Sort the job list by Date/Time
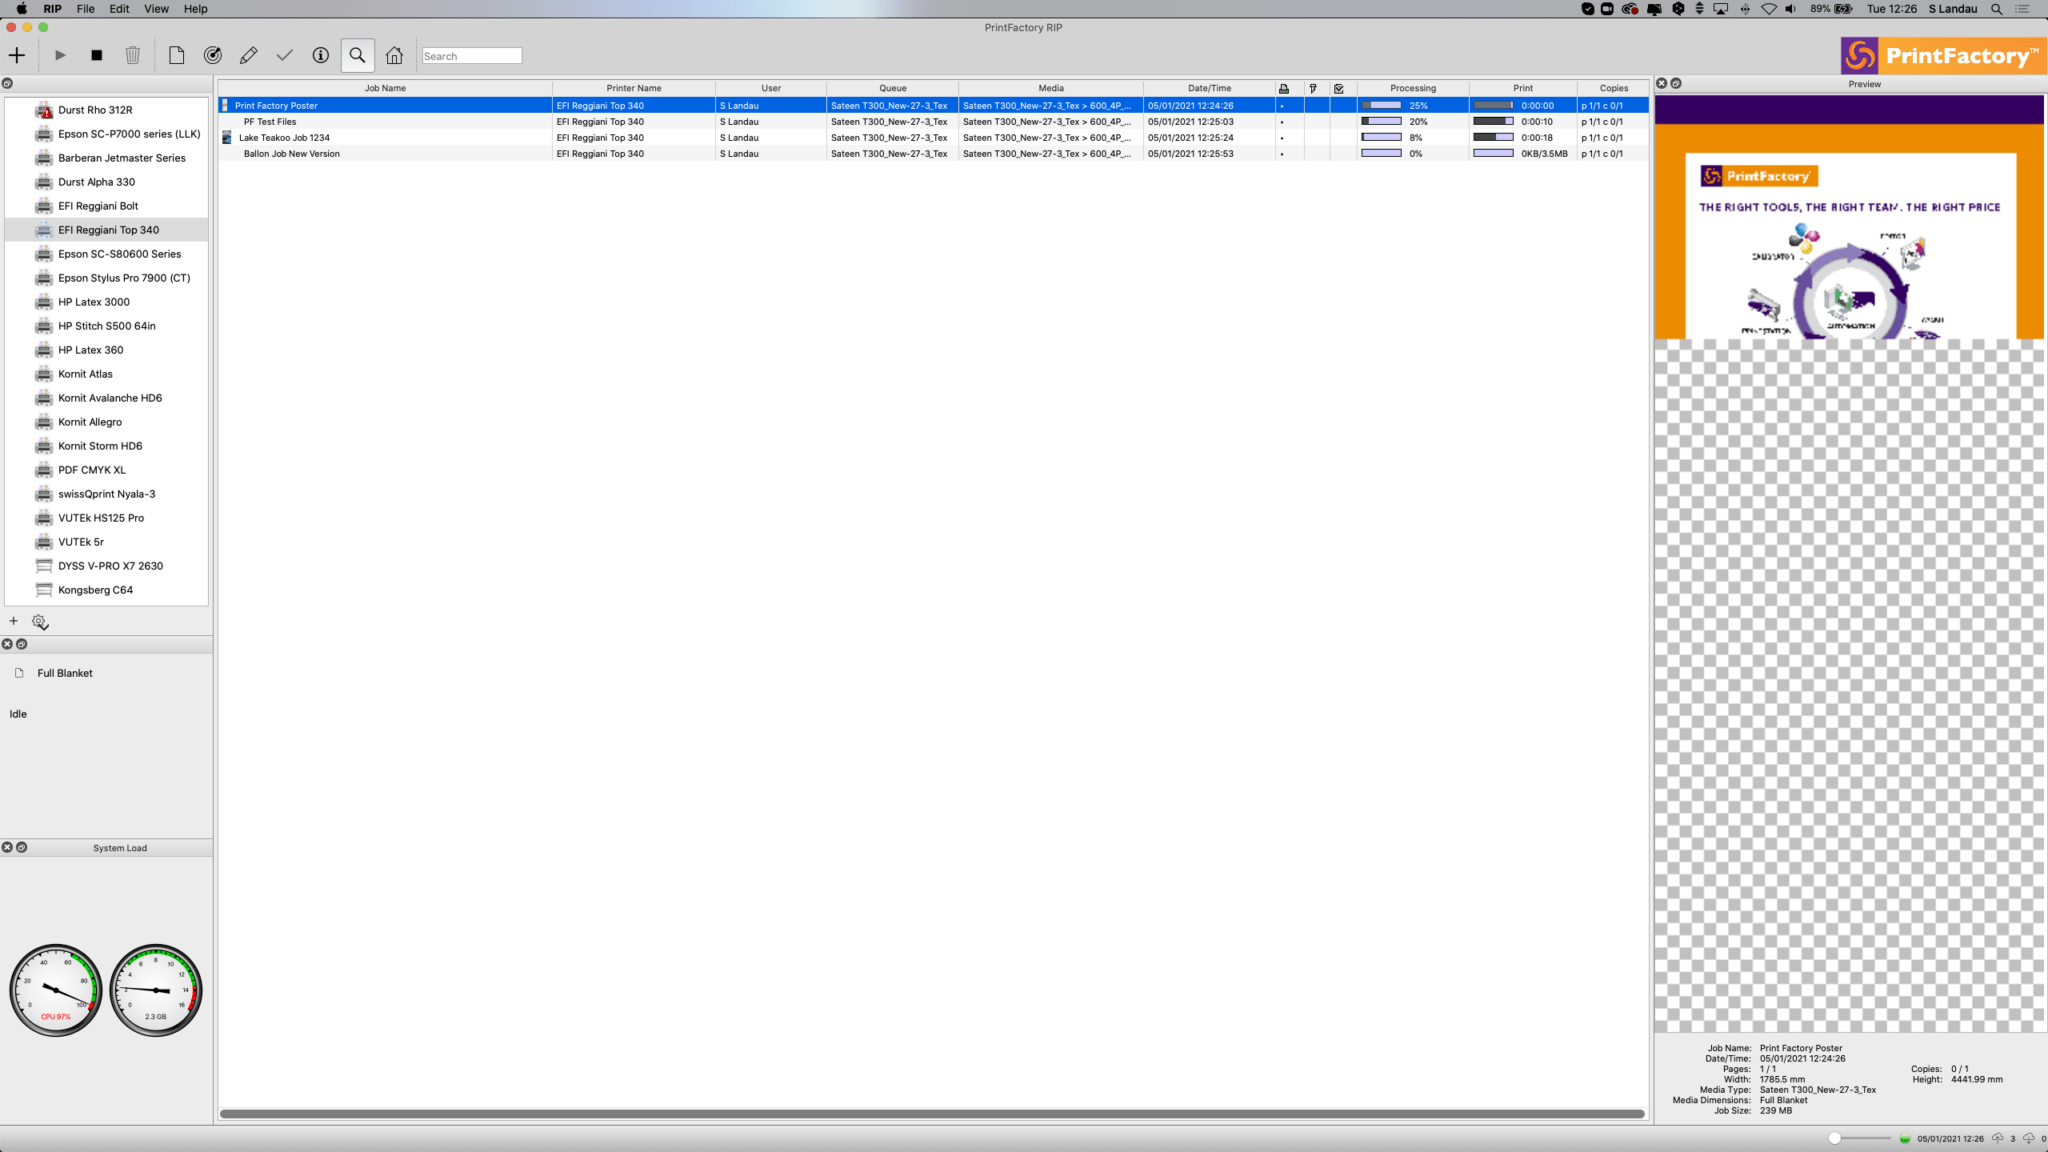The width and height of the screenshot is (2048, 1152). coord(1210,88)
